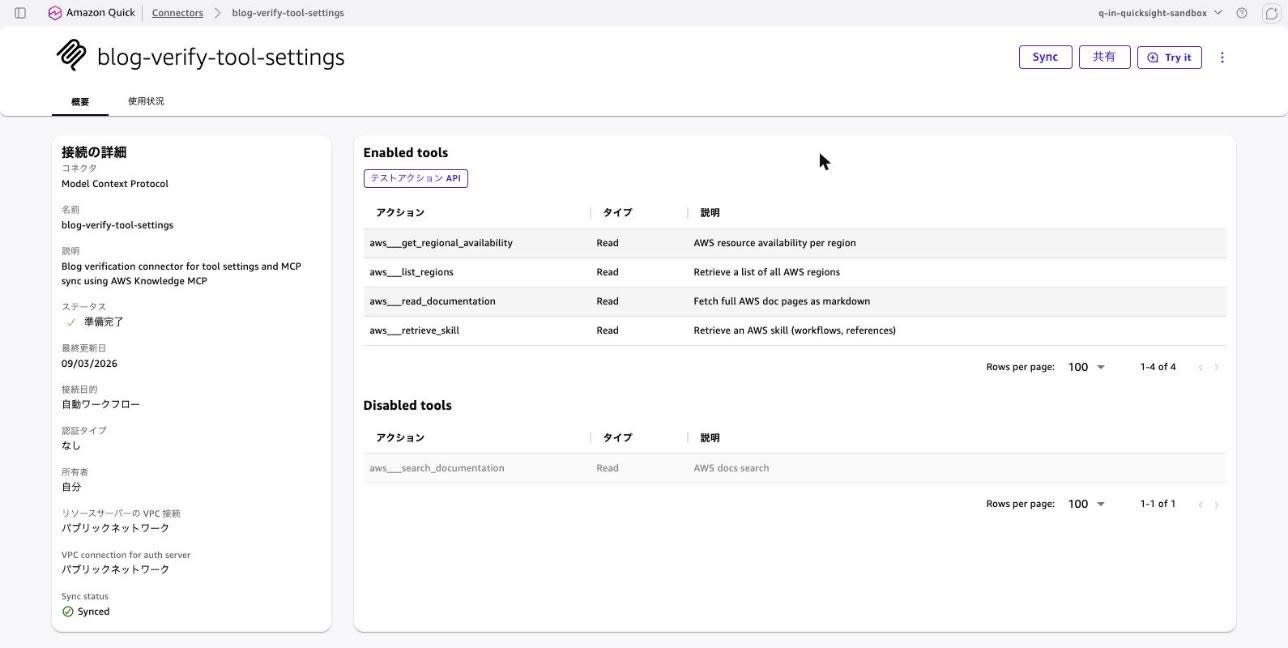Select aws___read_documentation row
The width and height of the screenshot is (1288, 648).
(795, 301)
